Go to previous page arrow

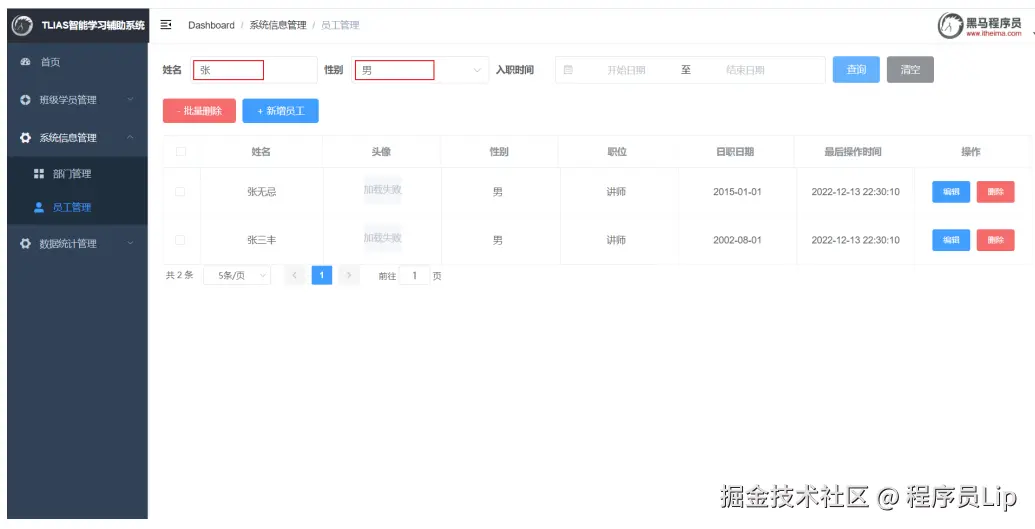(x=294, y=275)
